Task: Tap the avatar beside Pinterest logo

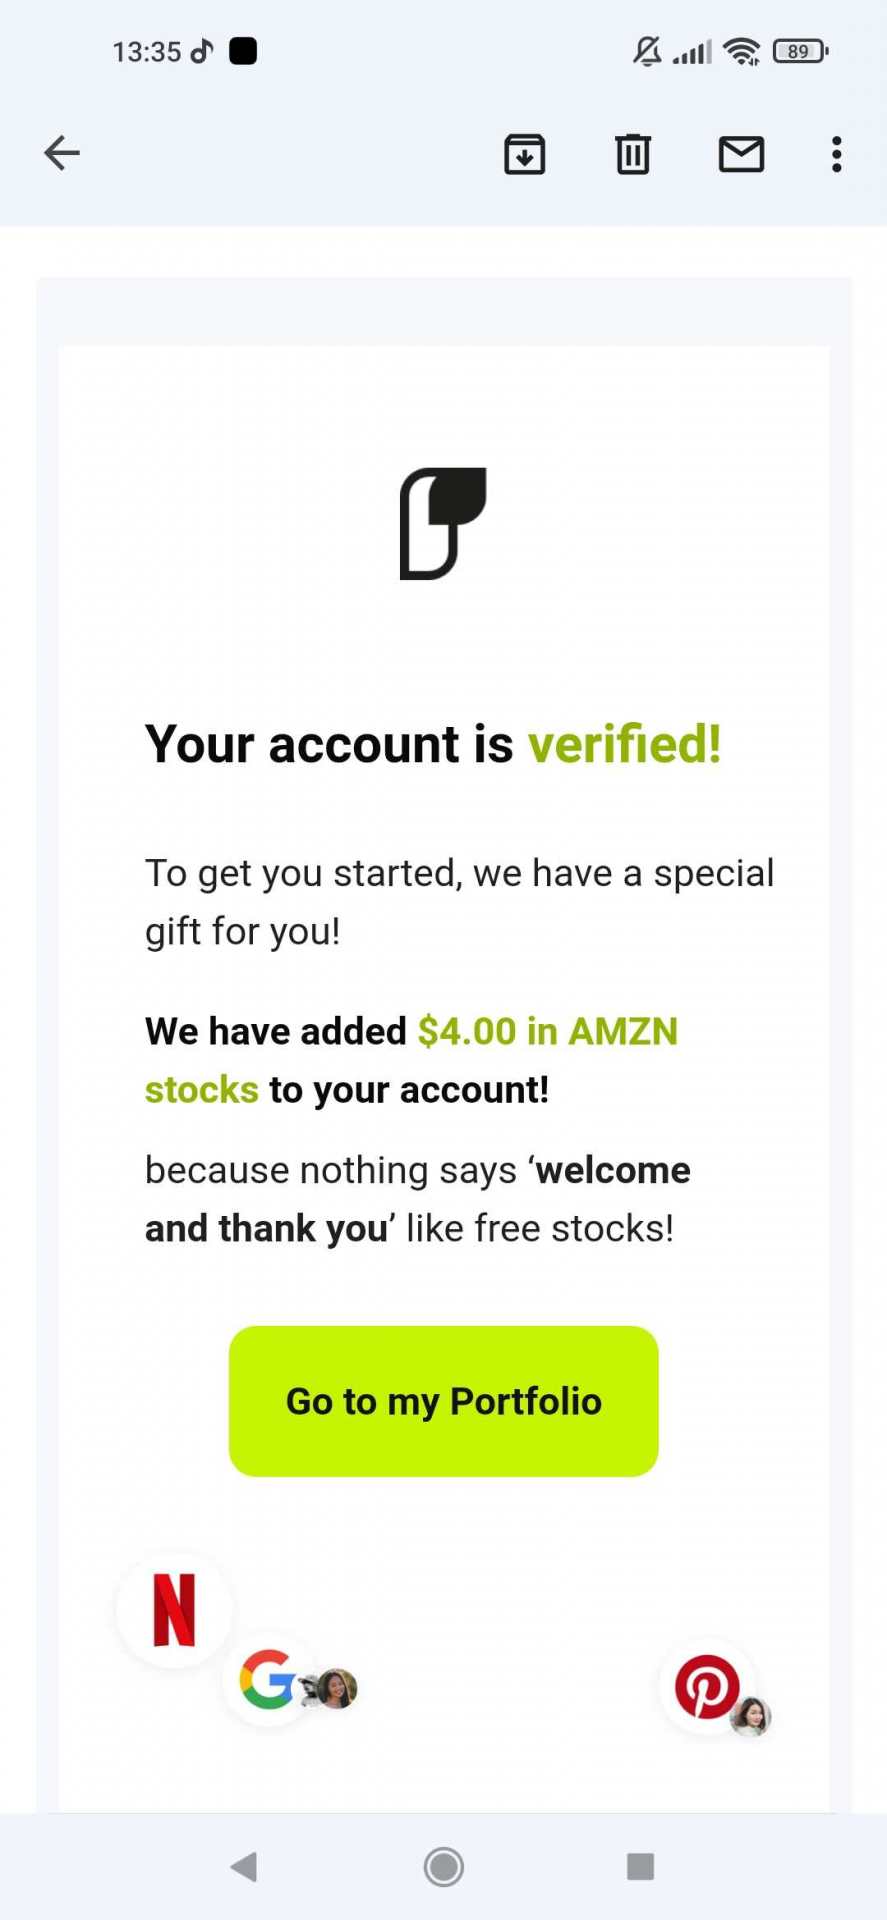Action: tap(751, 1716)
